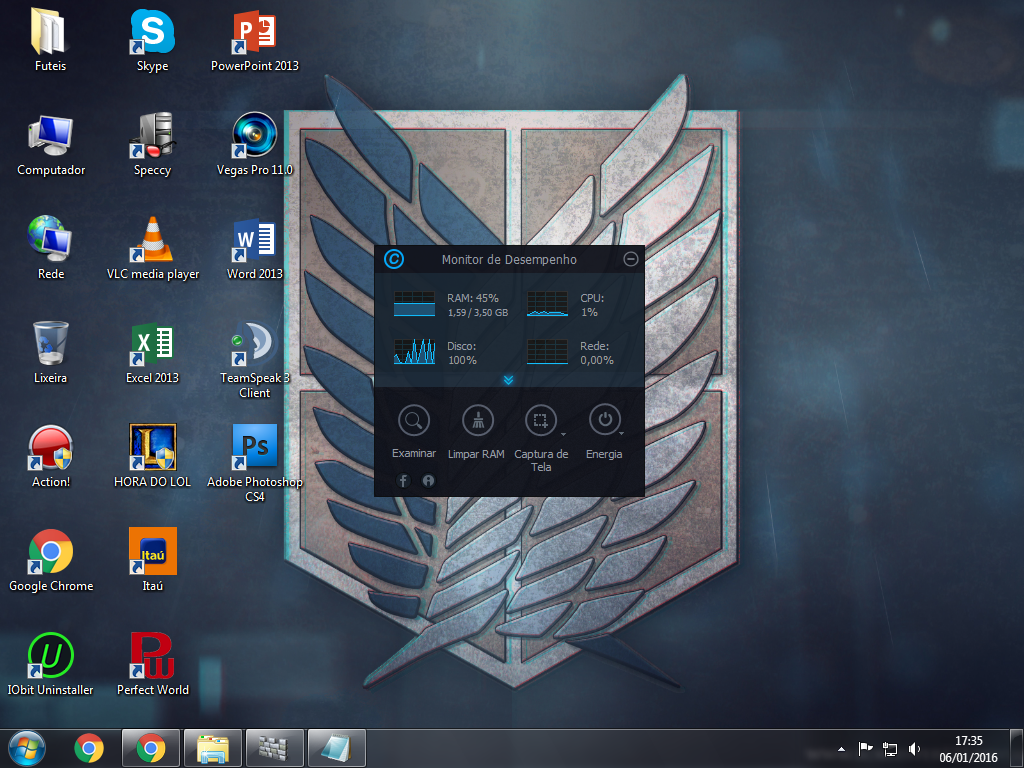Click the Disco: 100% reading
This screenshot has height=768, width=1024.
click(462, 353)
